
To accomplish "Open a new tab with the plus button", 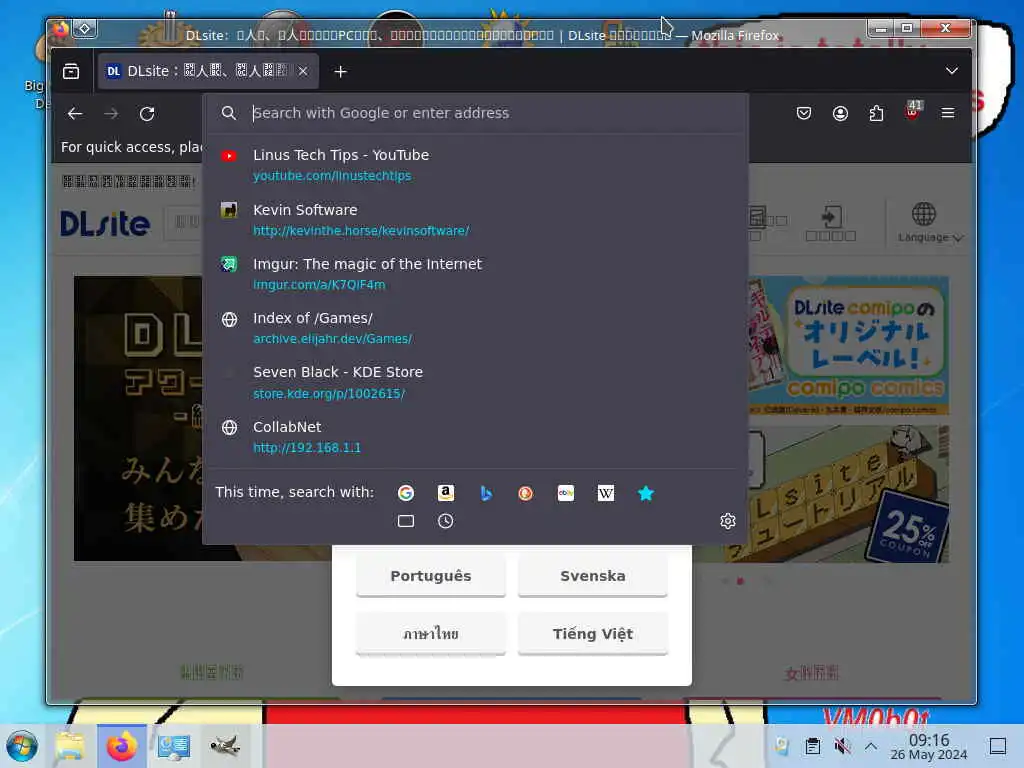I will 340,71.
